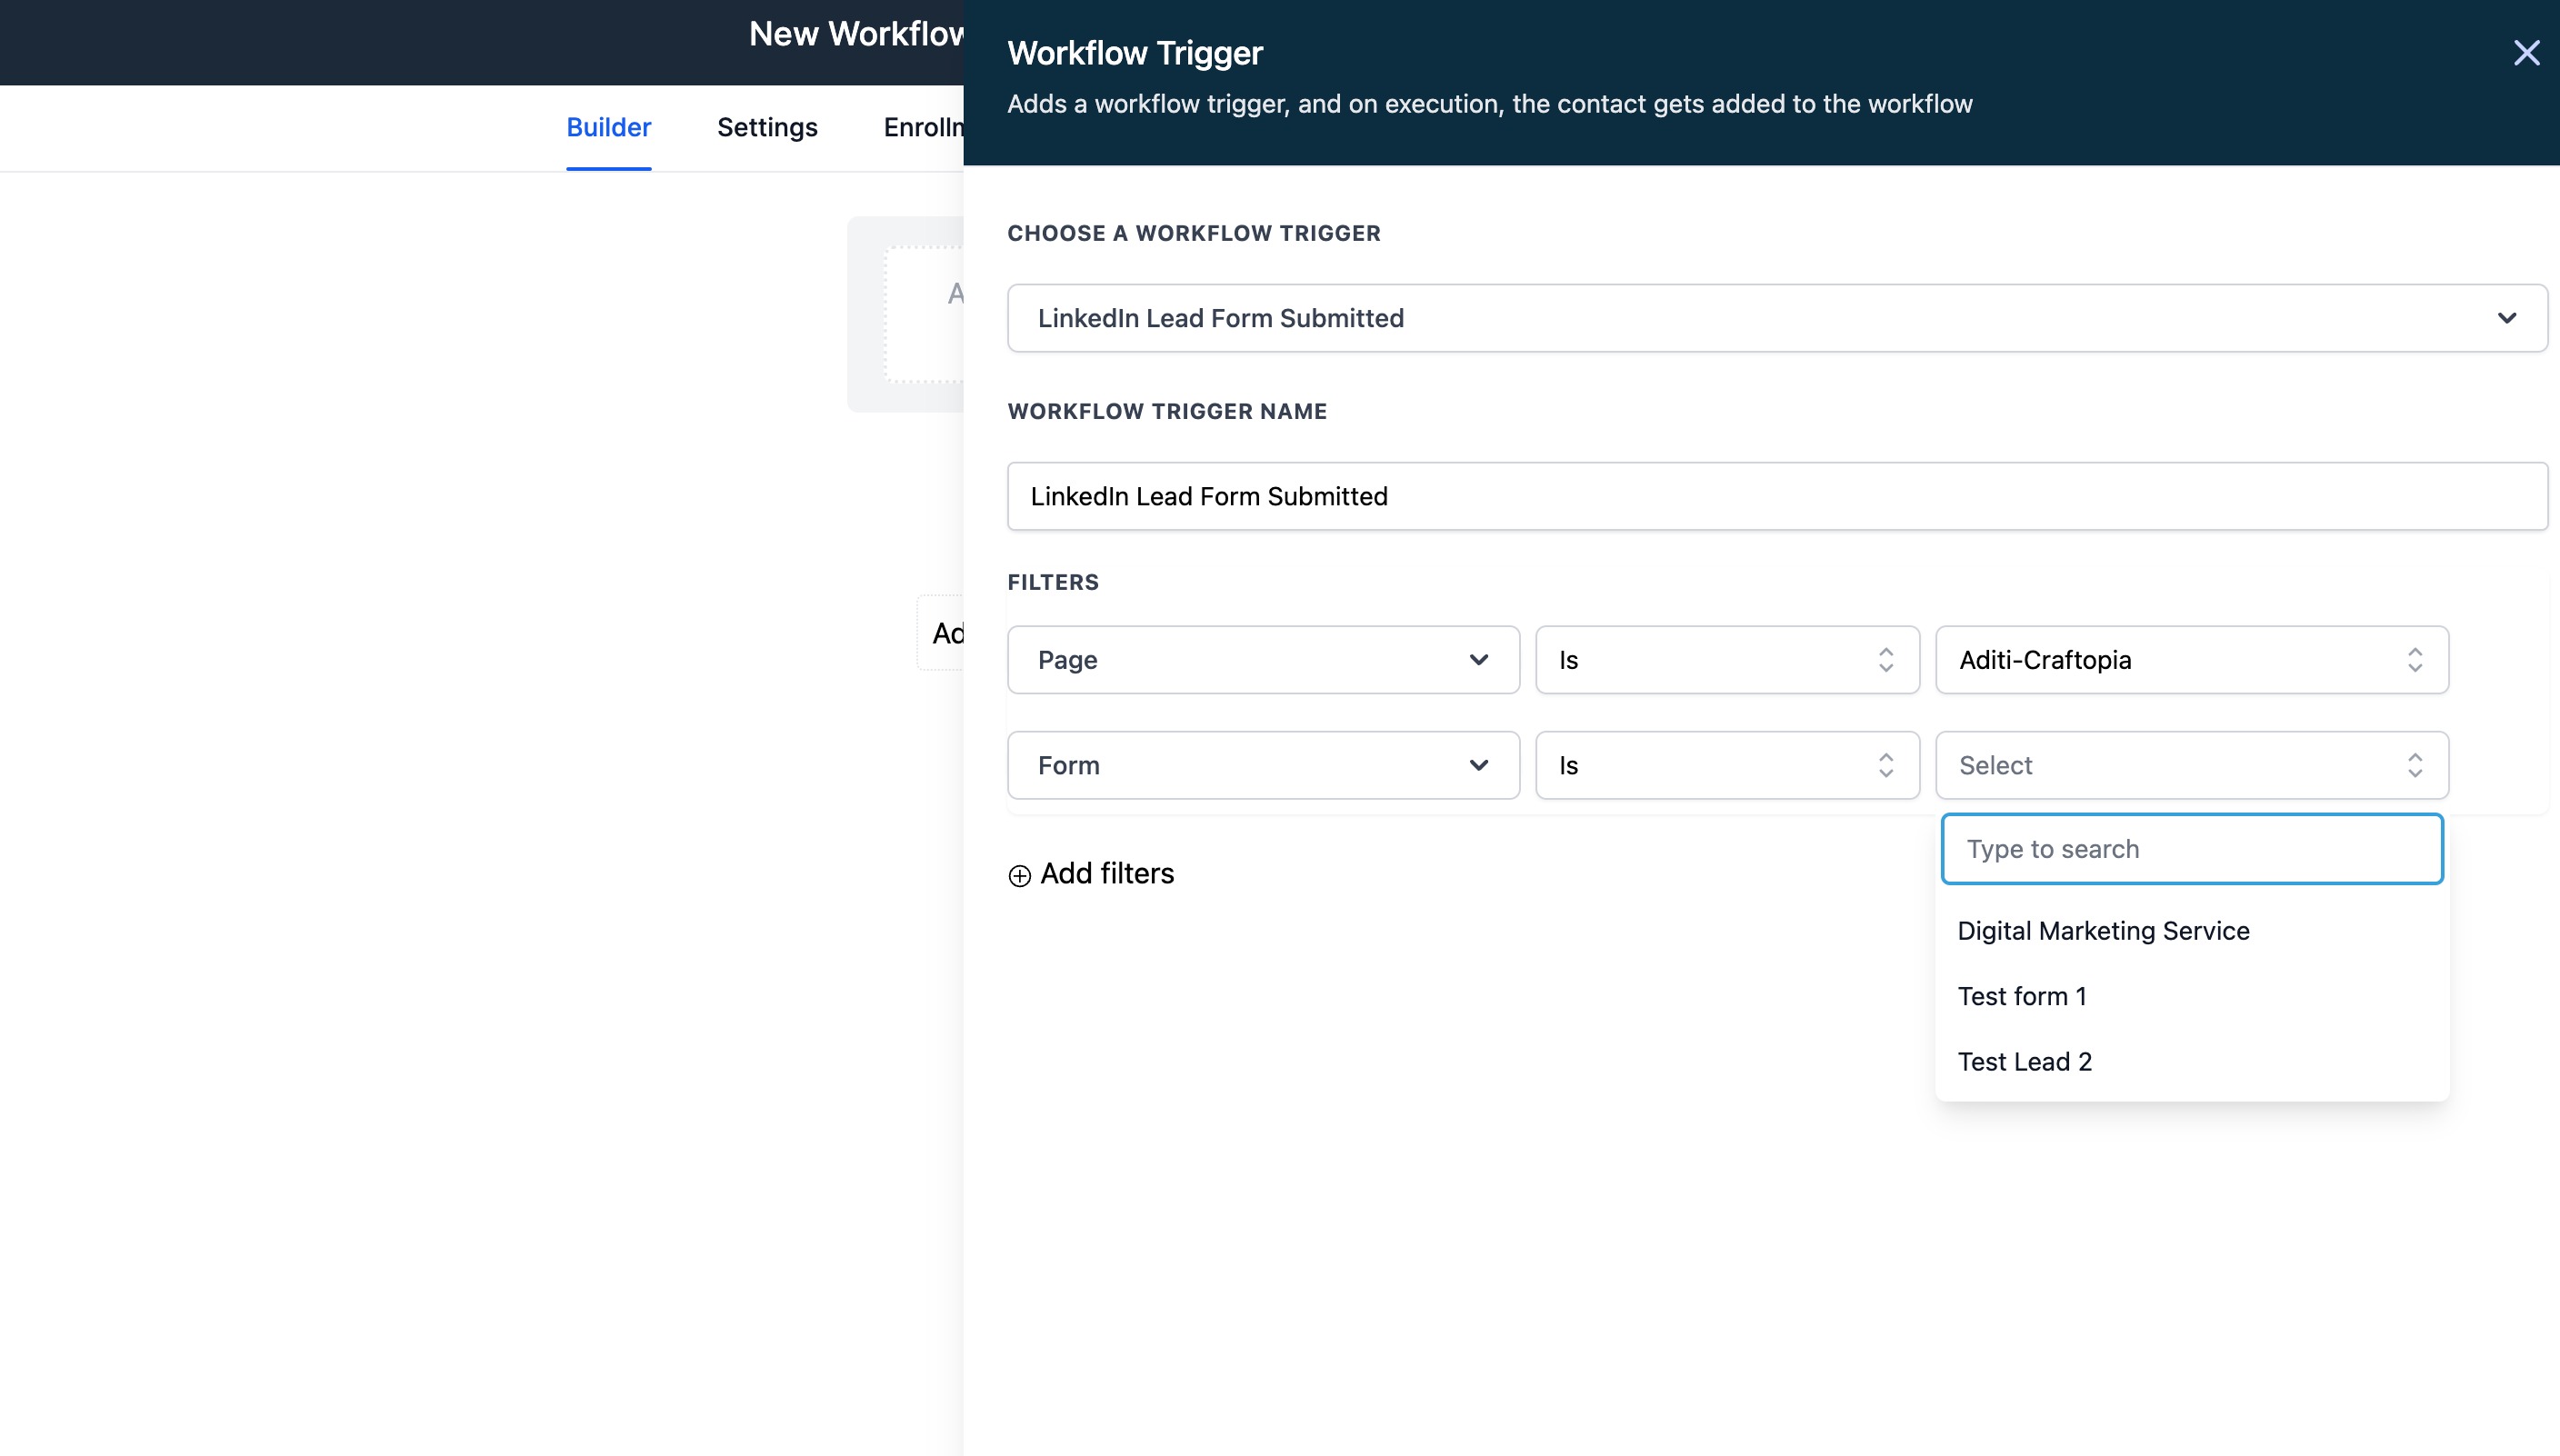Click the Add filters link
This screenshot has height=1456, width=2560.
click(1106, 874)
